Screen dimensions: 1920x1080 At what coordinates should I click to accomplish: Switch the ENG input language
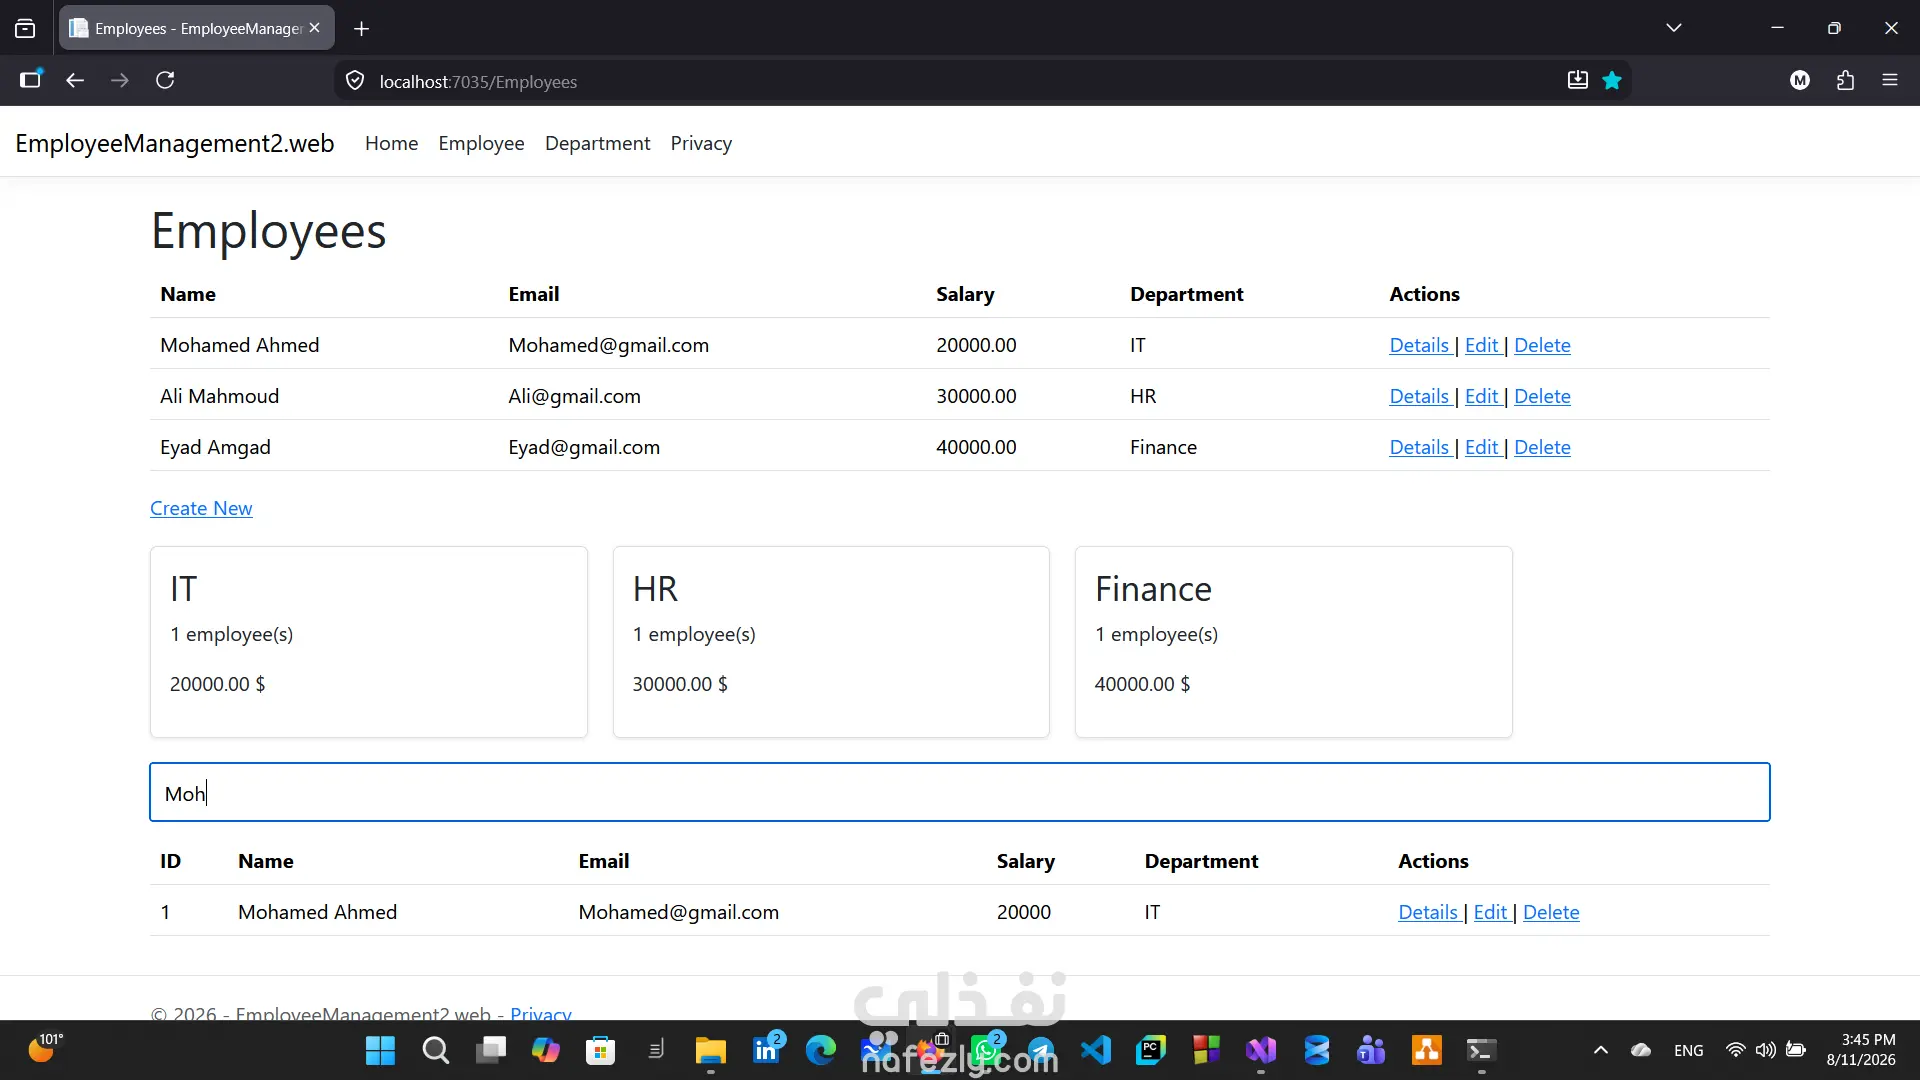click(x=1689, y=1050)
